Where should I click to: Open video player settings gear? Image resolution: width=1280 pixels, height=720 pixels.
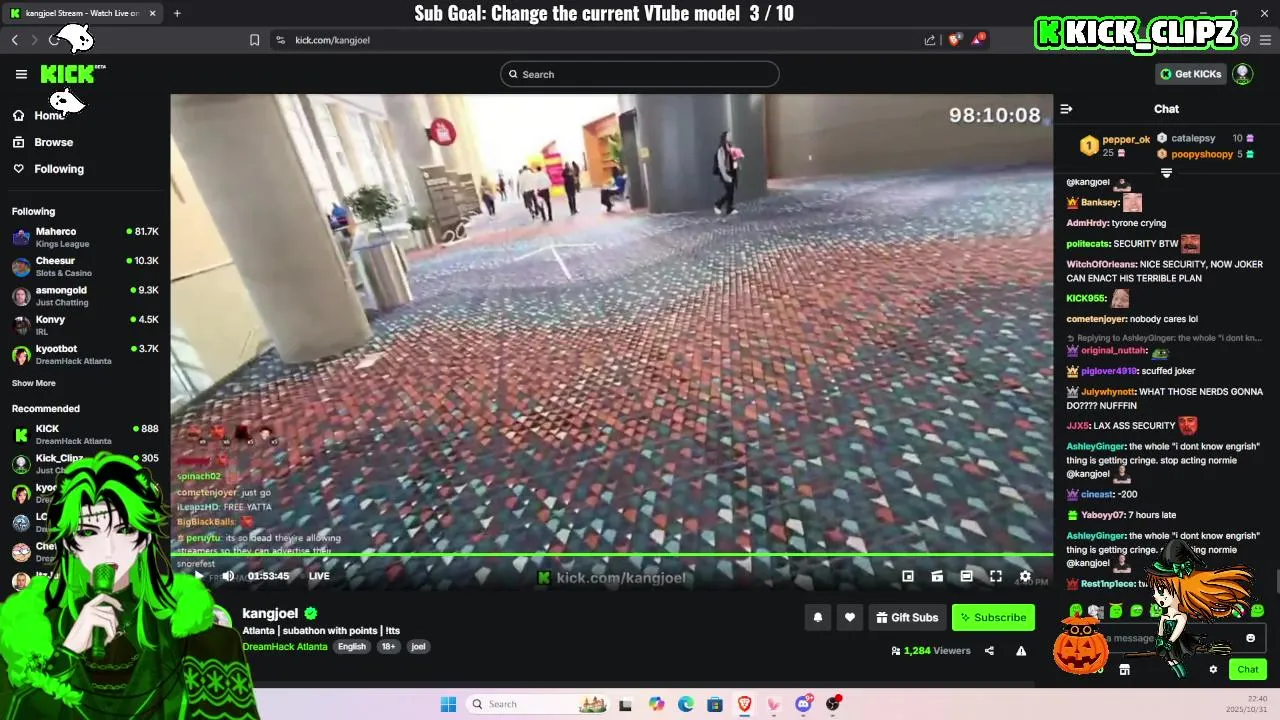(1025, 576)
